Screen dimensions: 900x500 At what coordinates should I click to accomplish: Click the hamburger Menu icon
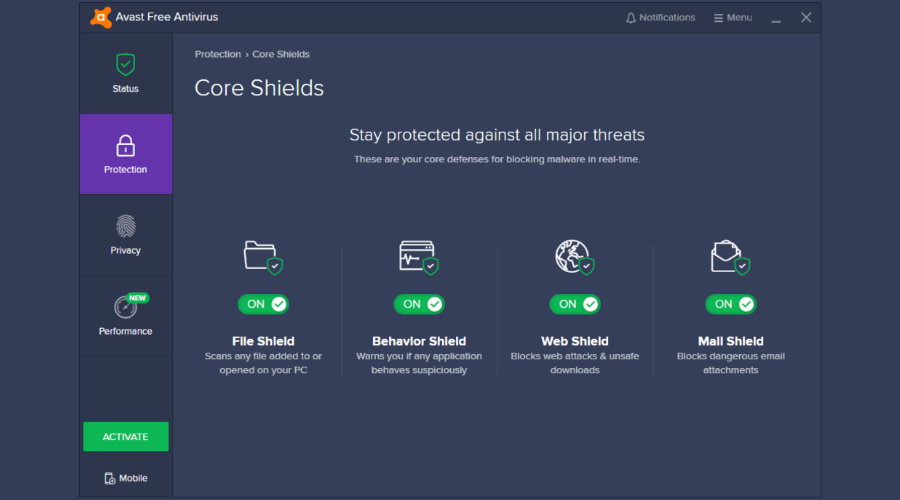[x=718, y=18]
